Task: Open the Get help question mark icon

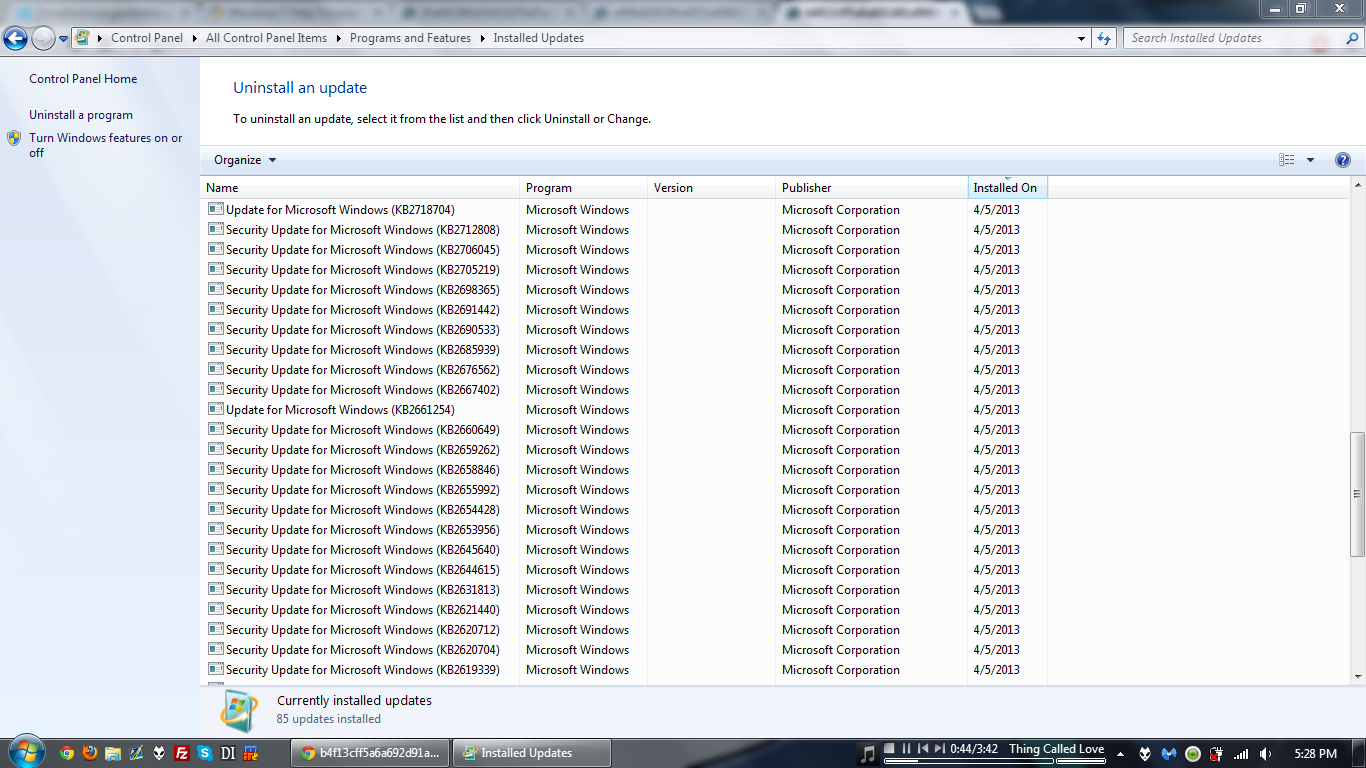Action: pos(1343,160)
